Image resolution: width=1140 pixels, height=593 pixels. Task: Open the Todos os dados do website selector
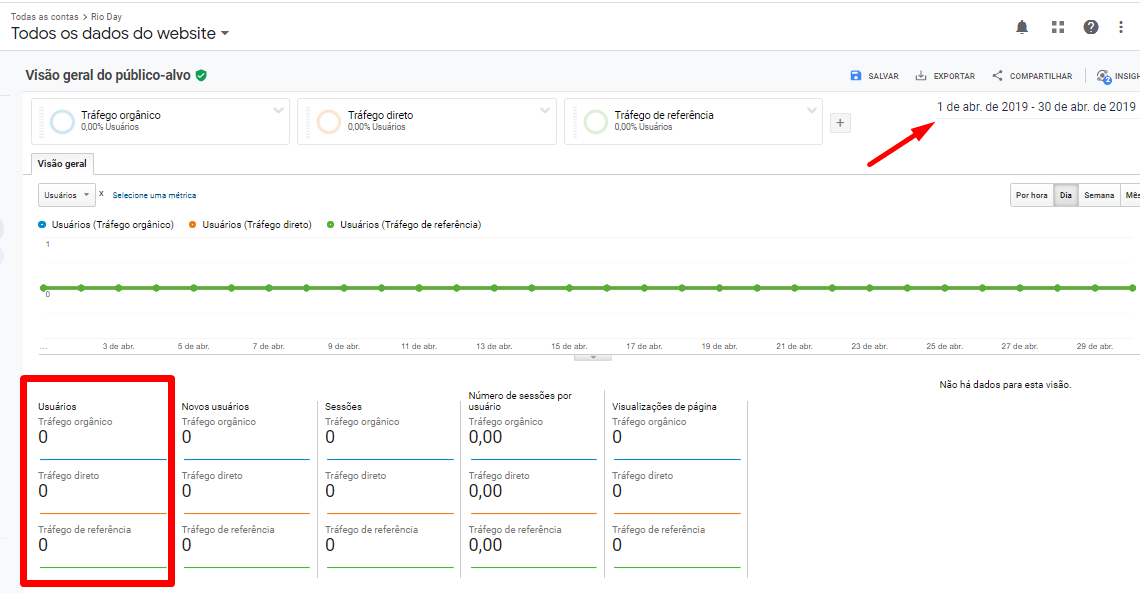point(120,34)
